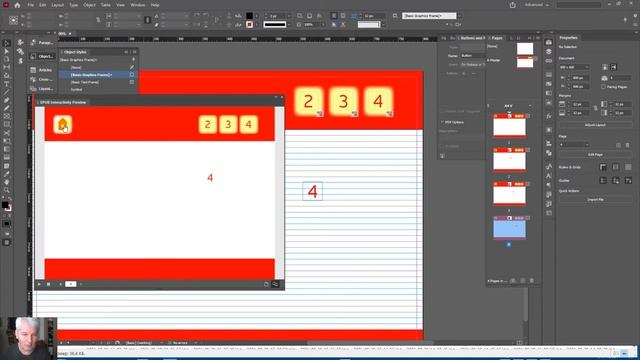
Task: Select the page 4 thumbnail in Pages panel
Action: click(509, 229)
